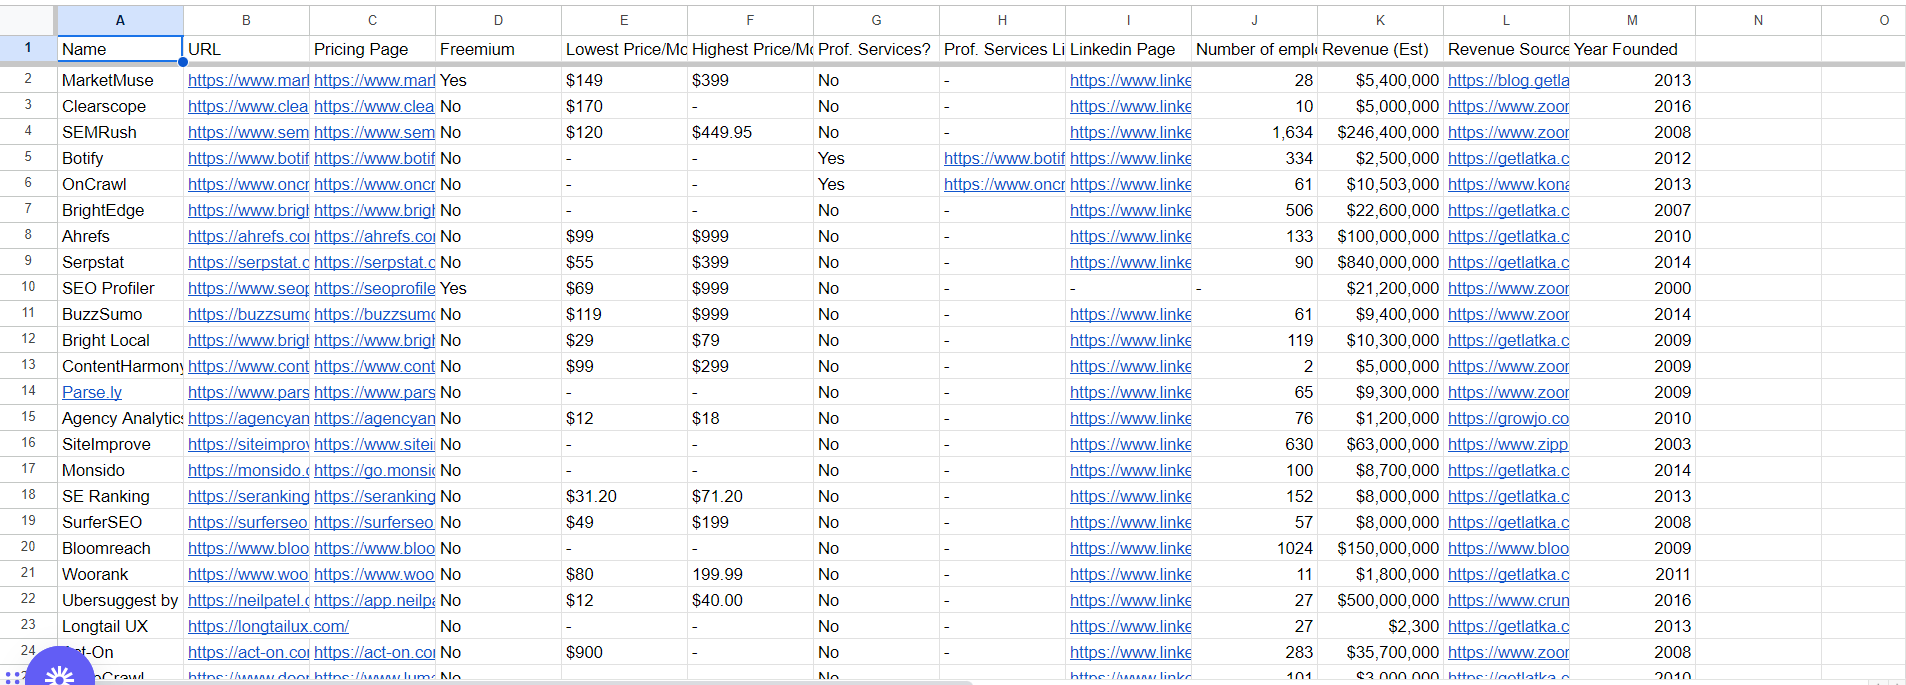Open Serpstat's pricing page link
The height and width of the screenshot is (685, 1906).
pos(374,262)
